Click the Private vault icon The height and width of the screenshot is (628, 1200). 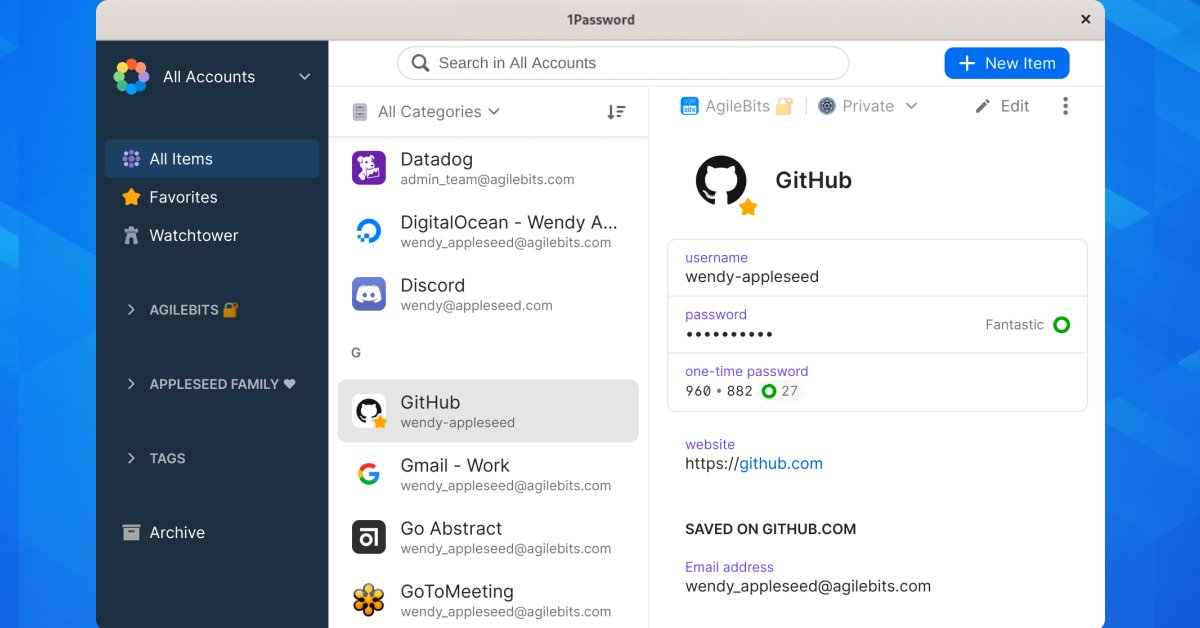(x=827, y=106)
